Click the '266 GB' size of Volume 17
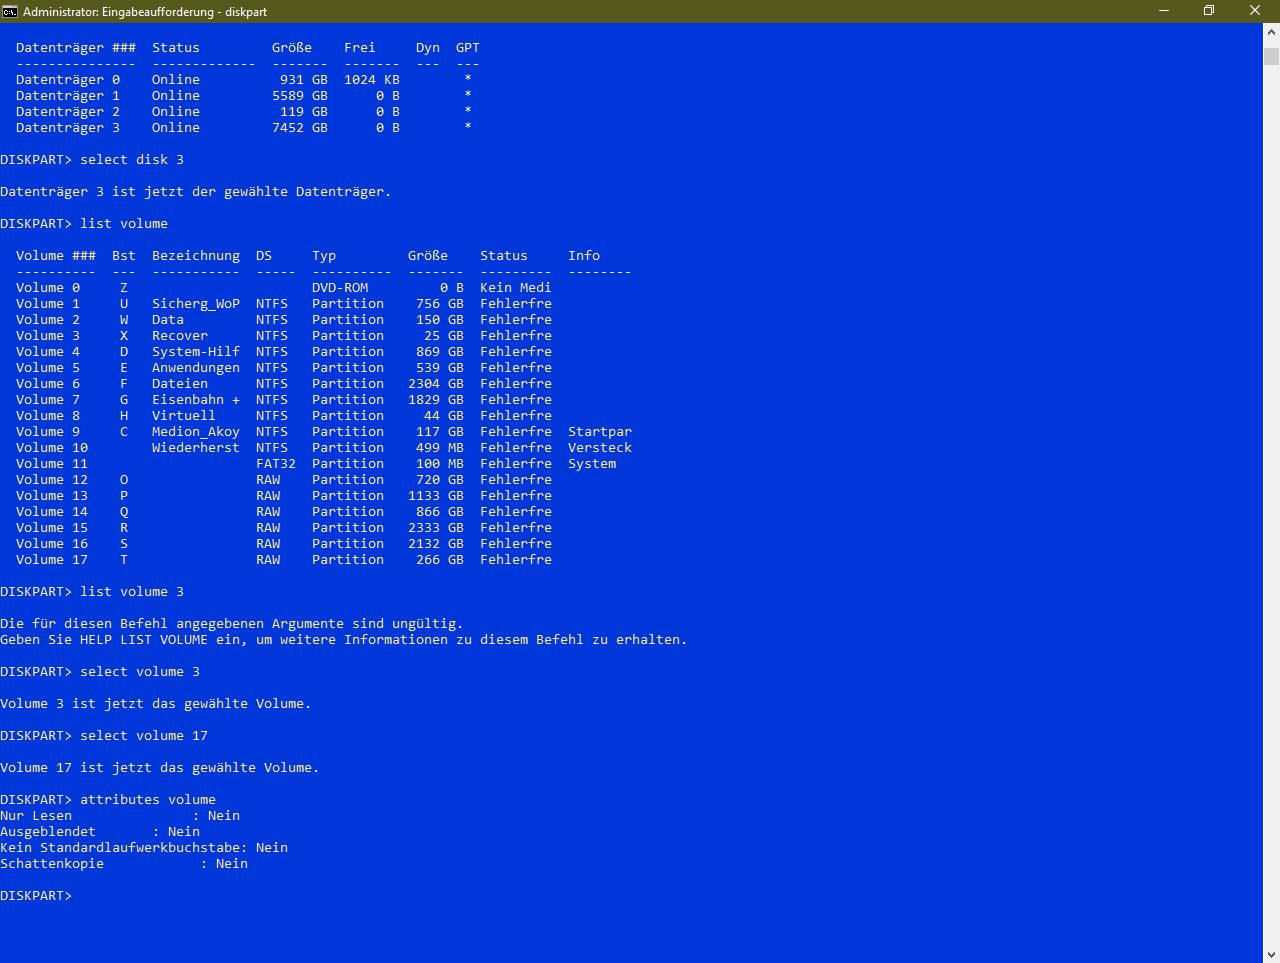 point(440,560)
